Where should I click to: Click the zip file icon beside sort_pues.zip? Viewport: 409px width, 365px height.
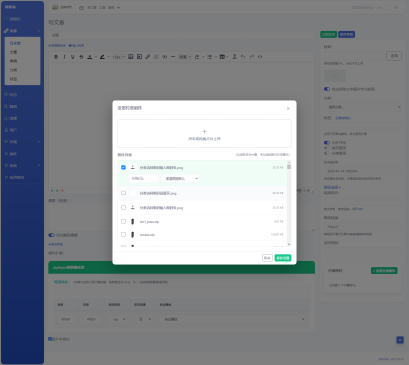point(132,221)
